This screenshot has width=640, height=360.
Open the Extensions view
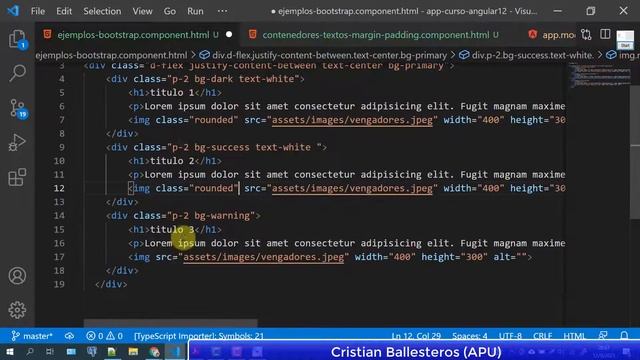point(17,178)
